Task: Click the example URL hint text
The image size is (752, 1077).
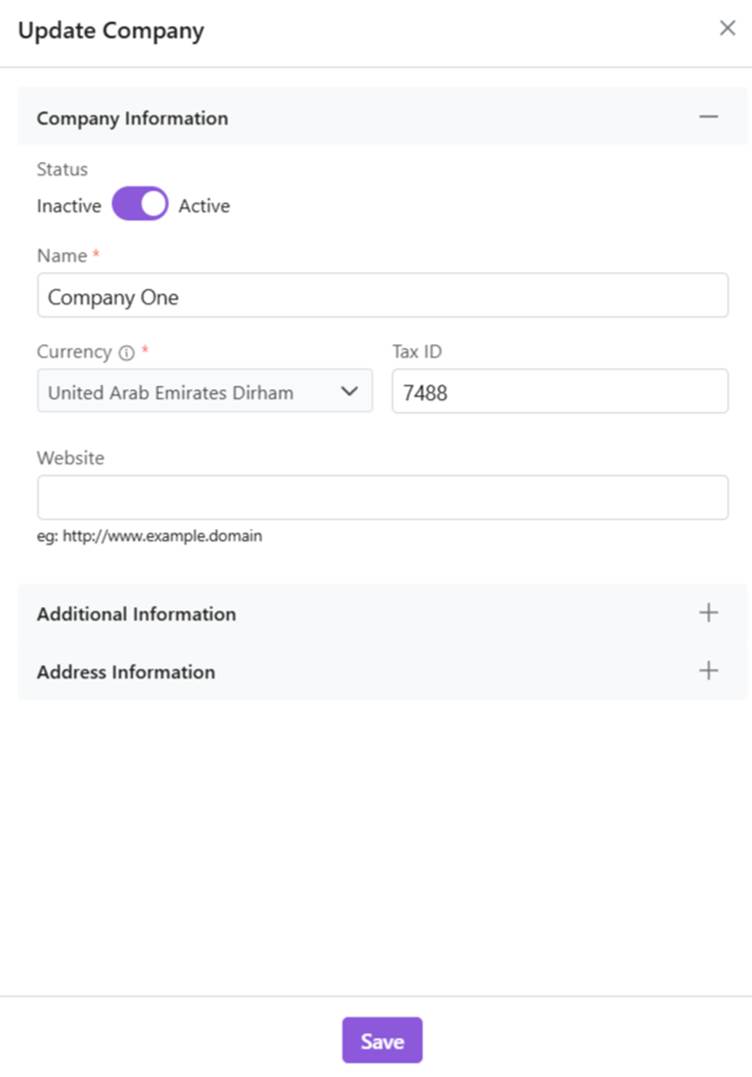Action: tap(149, 536)
